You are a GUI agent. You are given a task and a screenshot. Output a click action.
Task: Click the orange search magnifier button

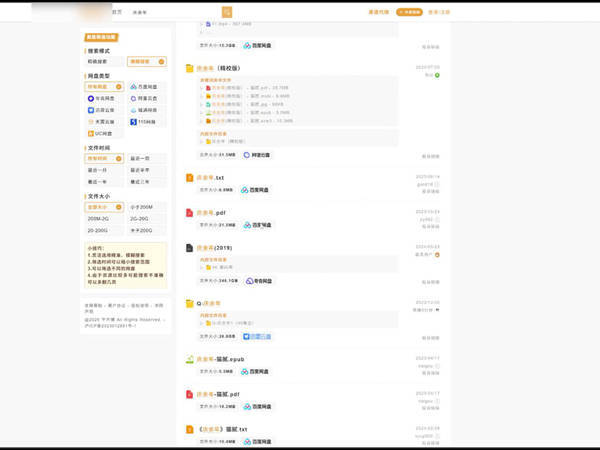click(226, 12)
